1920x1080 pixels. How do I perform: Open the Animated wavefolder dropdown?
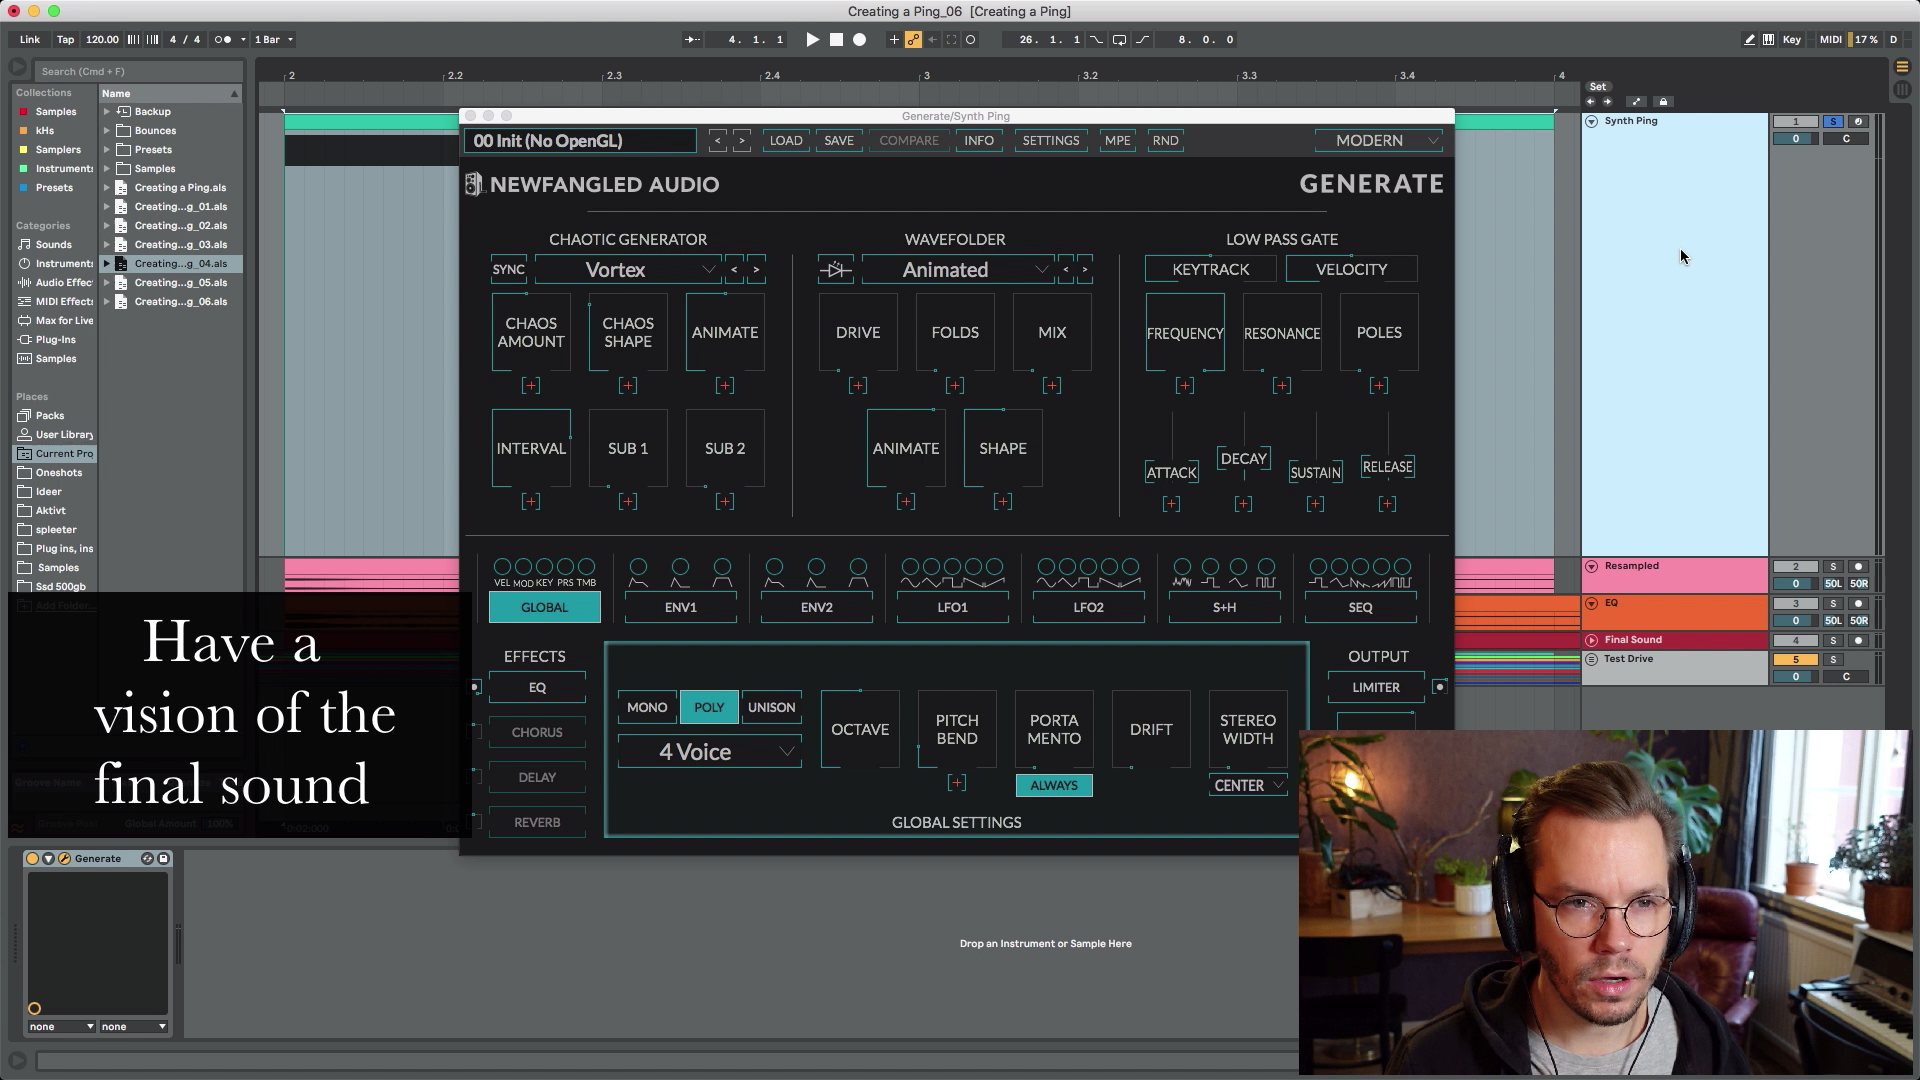(957, 270)
